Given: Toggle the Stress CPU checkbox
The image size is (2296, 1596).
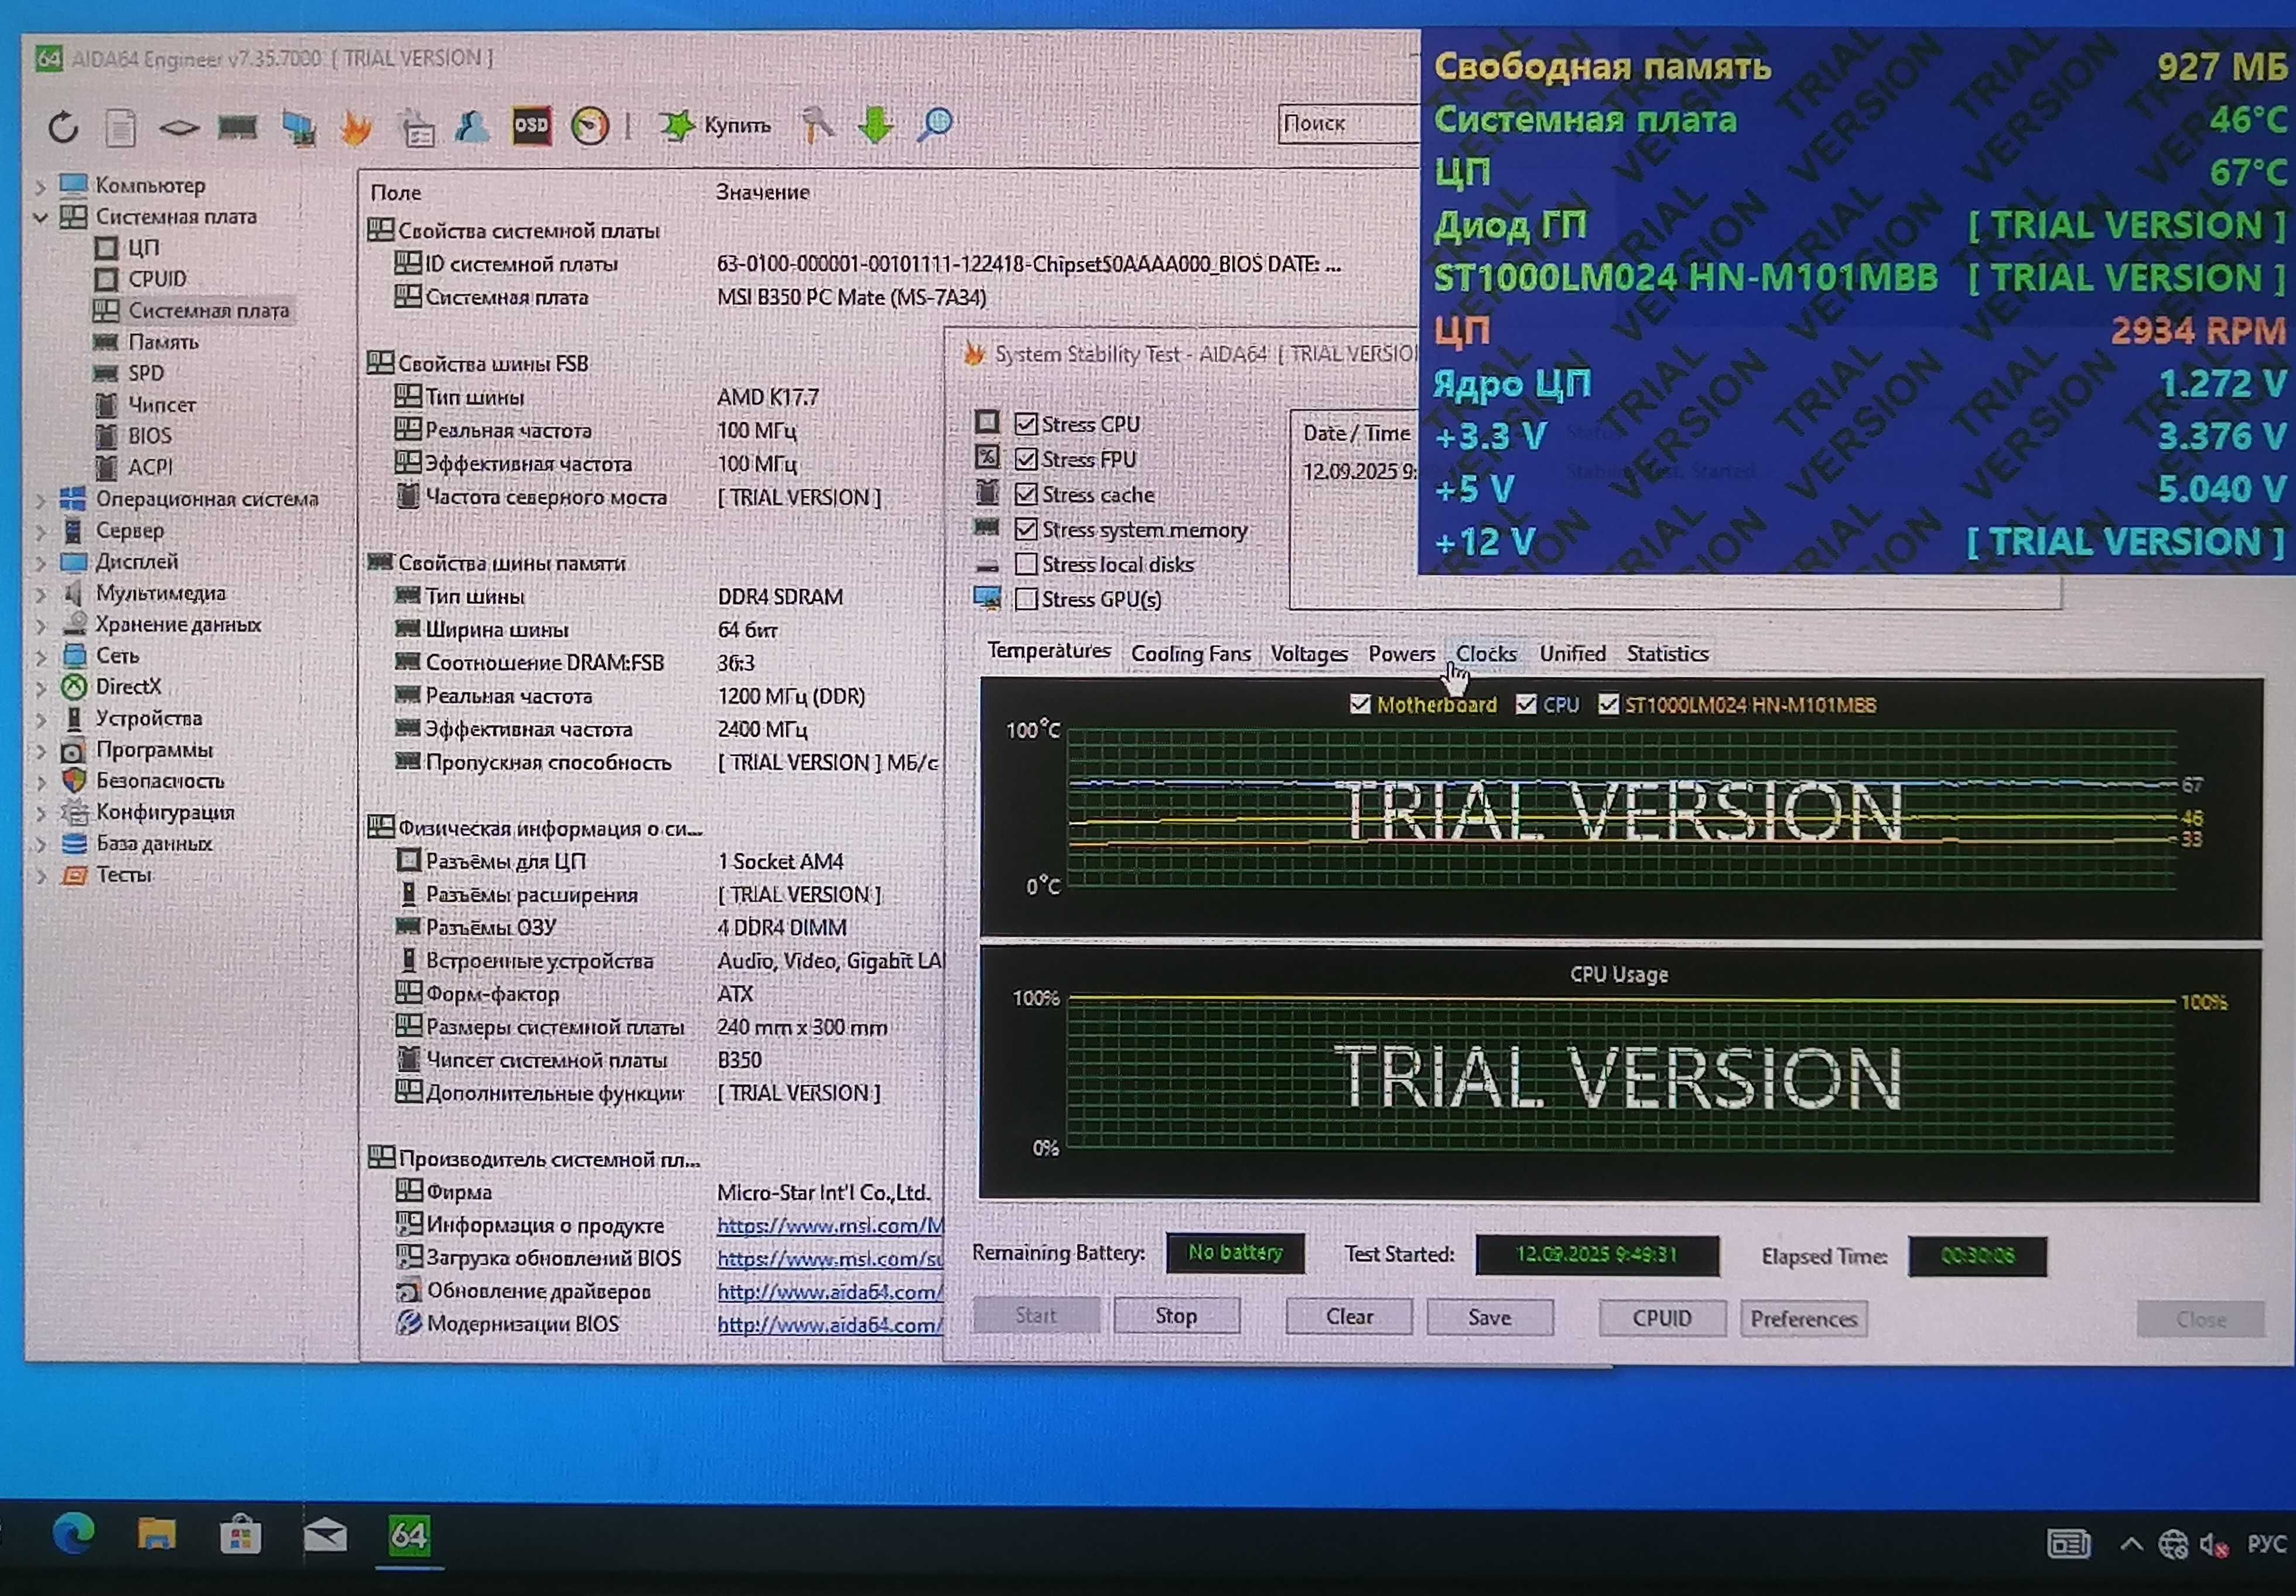Looking at the screenshot, I should click(x=1025, y=424).
